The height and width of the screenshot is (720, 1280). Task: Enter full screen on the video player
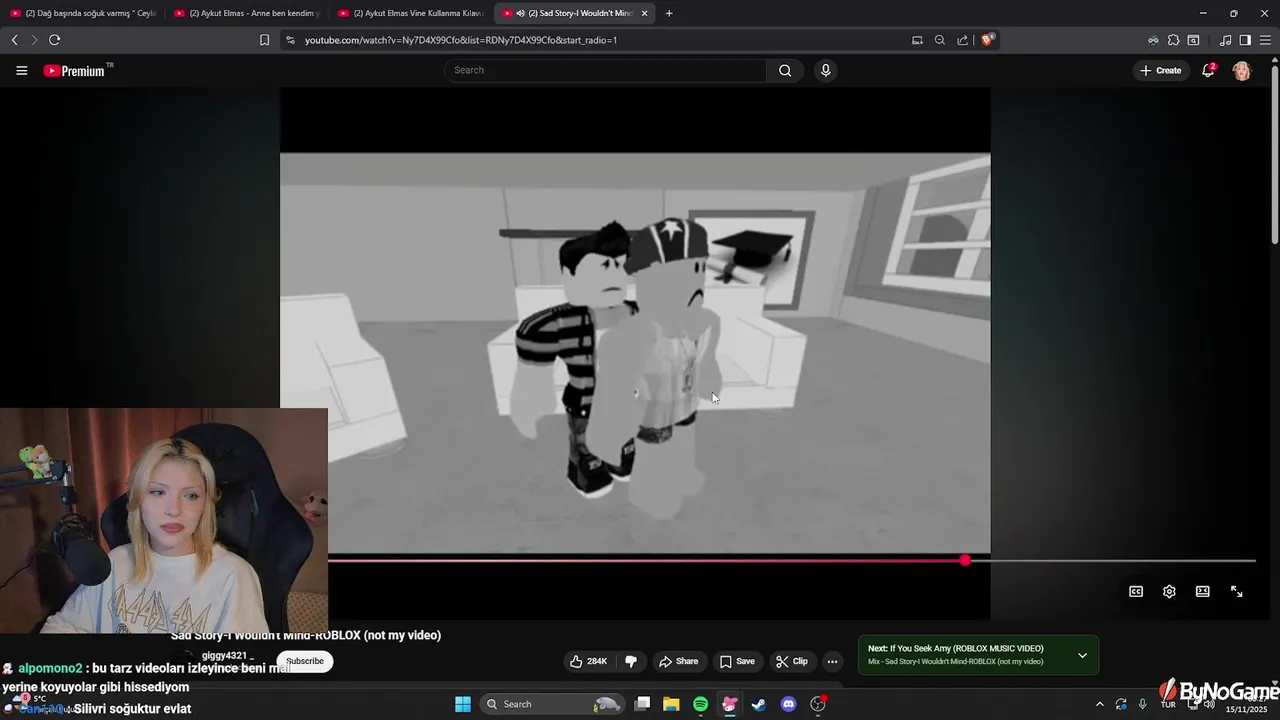click(x=1236, y=591)
